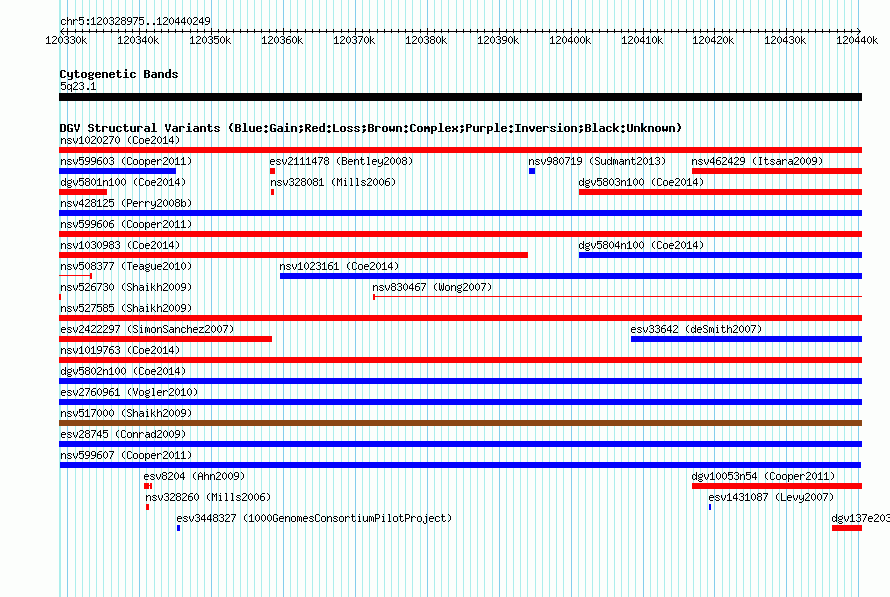This screenshot has height=597, width=890.
Task: Click esv3448327 (1000GenomesConsortiumPilotProject) label
Action: (x=314, y=518)
